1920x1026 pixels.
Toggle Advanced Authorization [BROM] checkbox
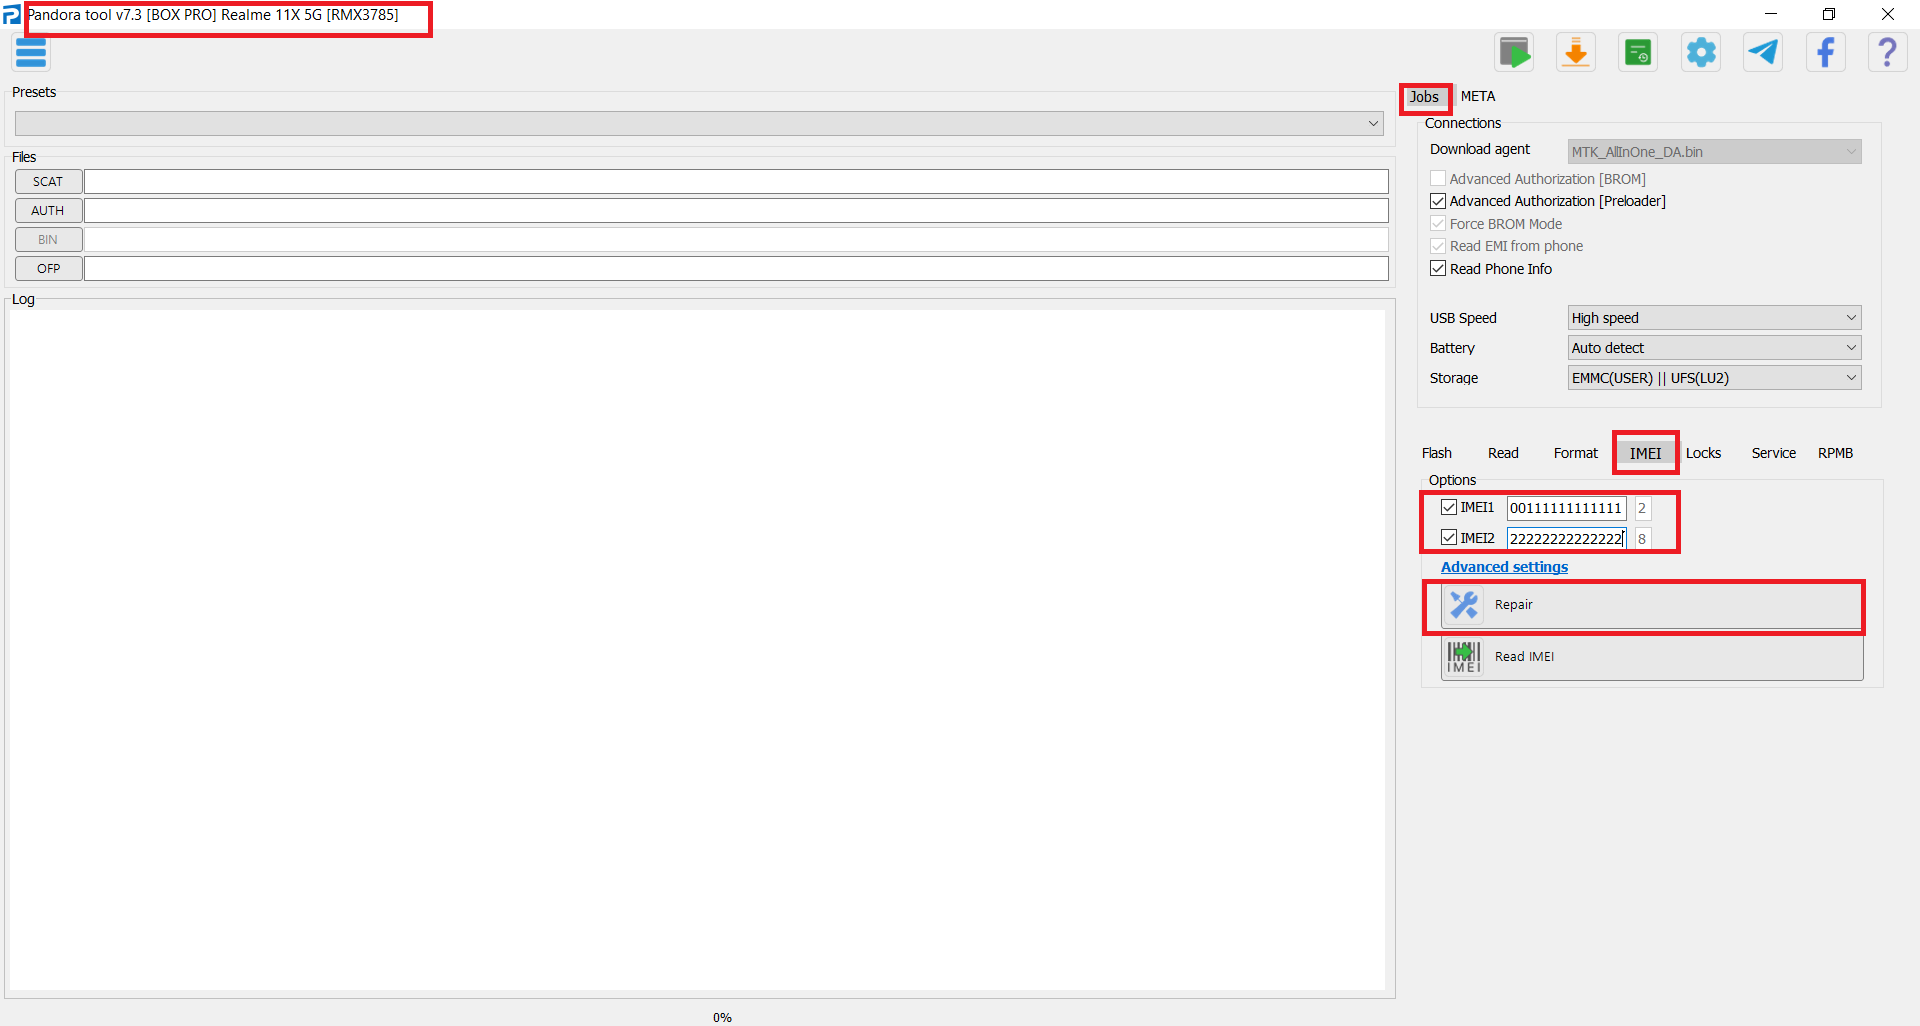1438,179
